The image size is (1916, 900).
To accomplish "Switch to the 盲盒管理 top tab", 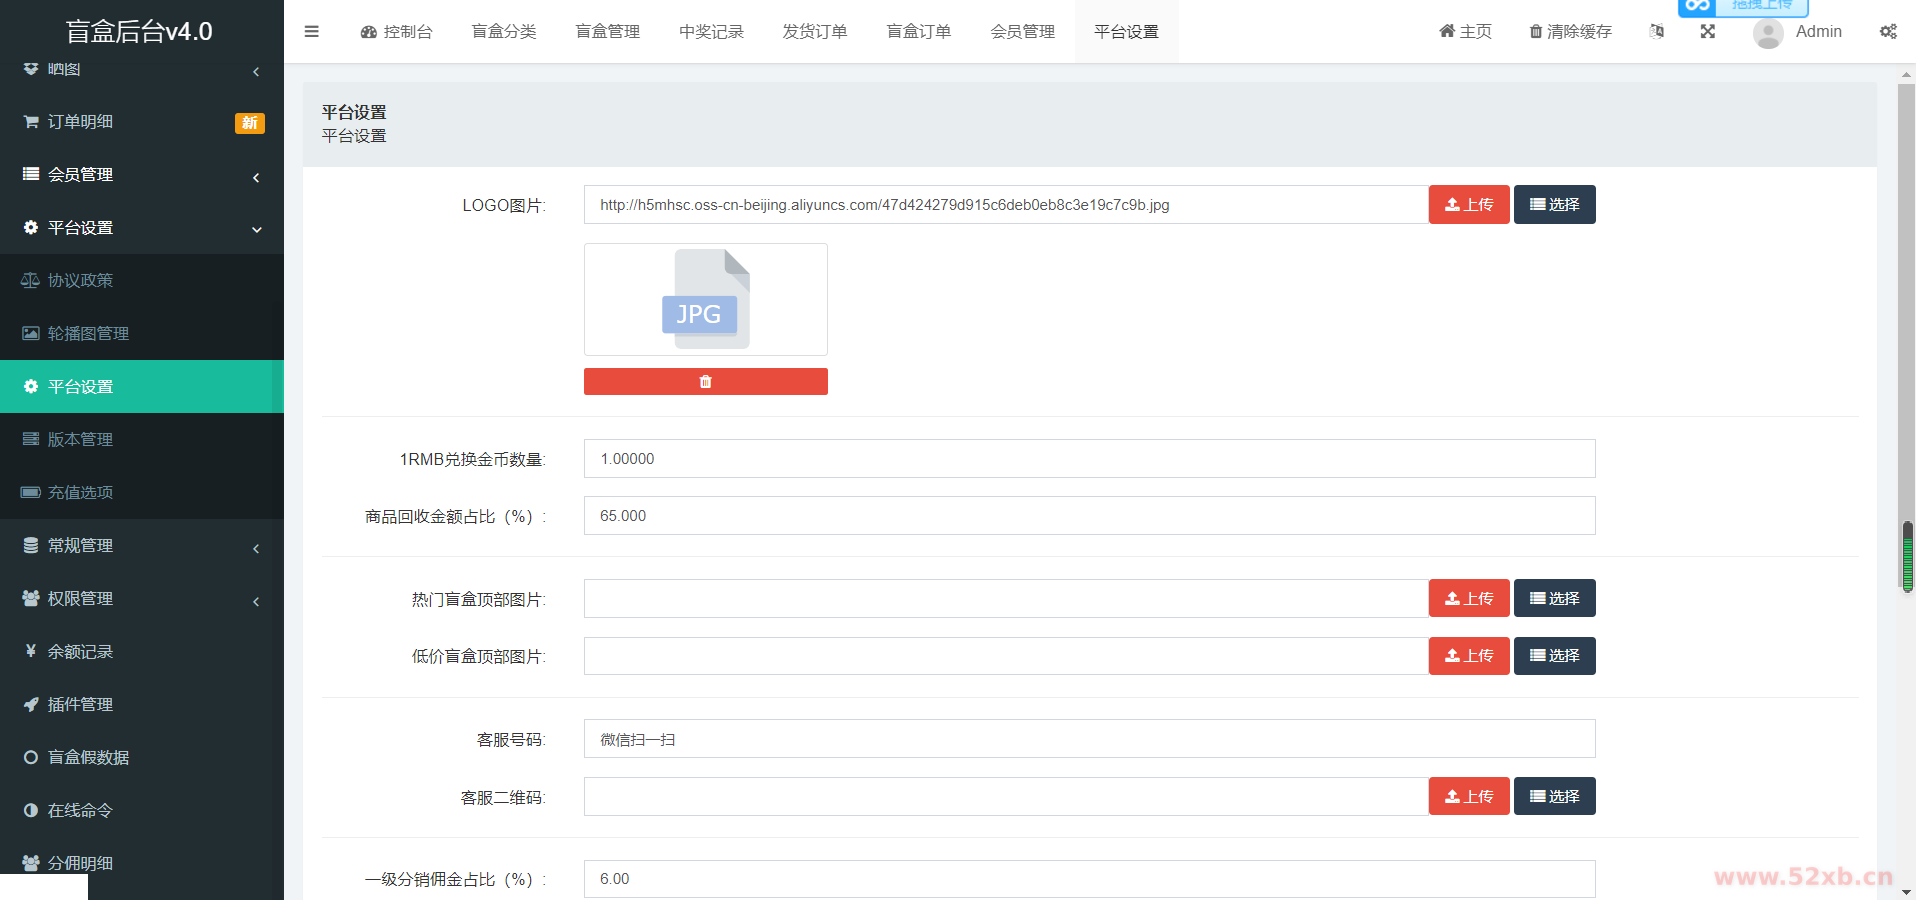I will [607, 32].
